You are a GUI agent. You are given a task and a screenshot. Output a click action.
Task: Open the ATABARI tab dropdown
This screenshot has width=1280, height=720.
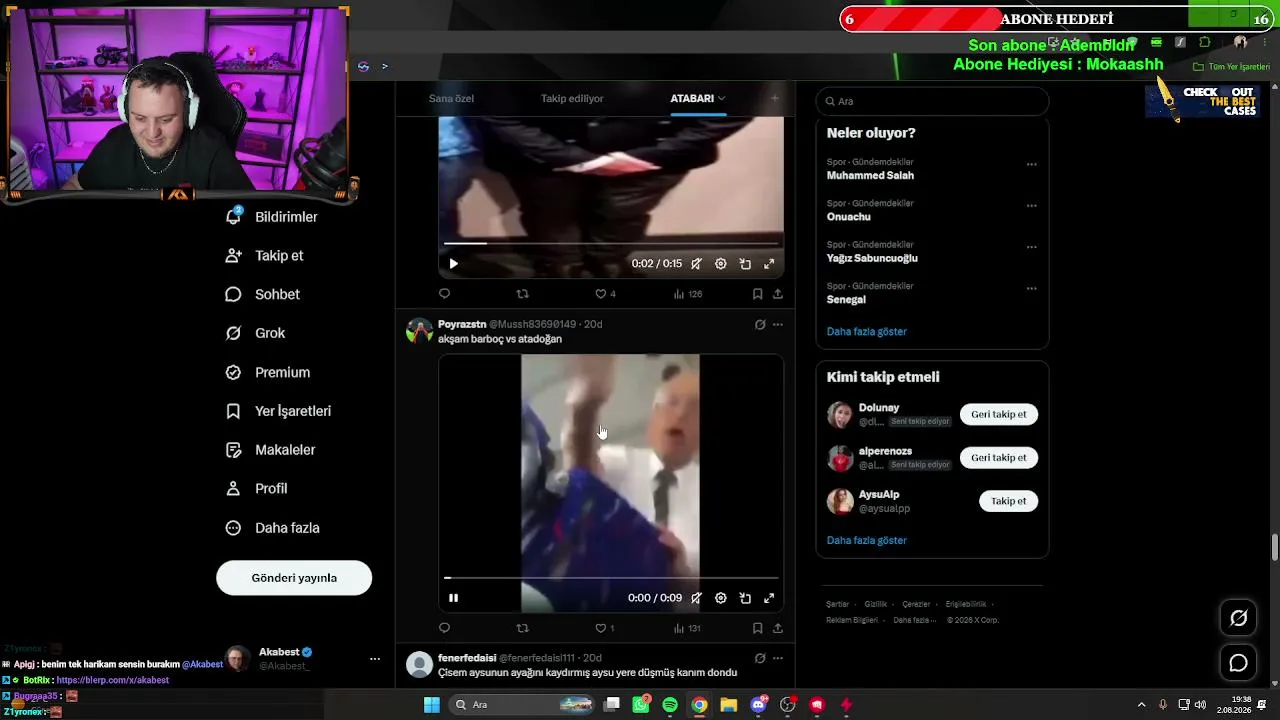tap(698, 99)
